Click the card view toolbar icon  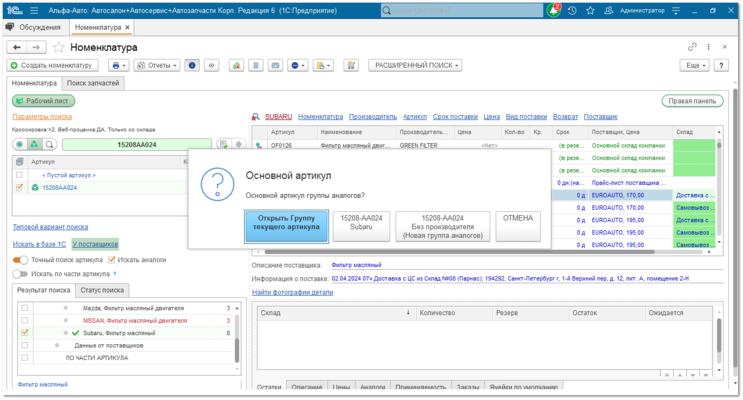click(275, 65)
